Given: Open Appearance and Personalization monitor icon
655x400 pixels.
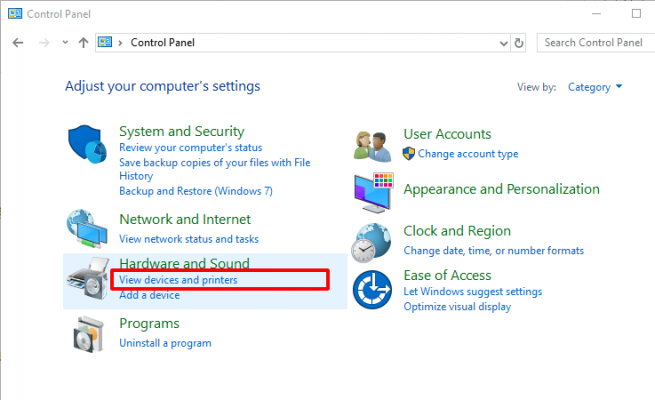Looking at the screenshot, I should tap(373, 189).
